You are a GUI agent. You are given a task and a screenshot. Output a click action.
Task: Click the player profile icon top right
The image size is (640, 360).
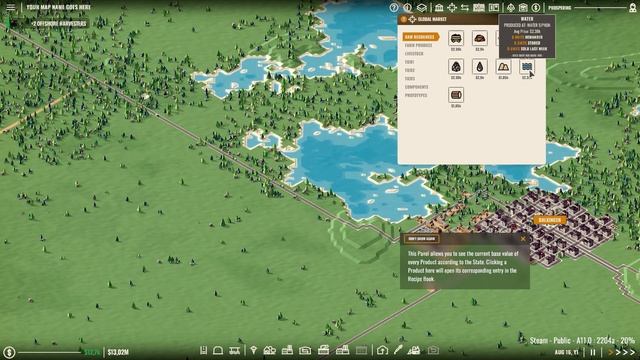633,7
